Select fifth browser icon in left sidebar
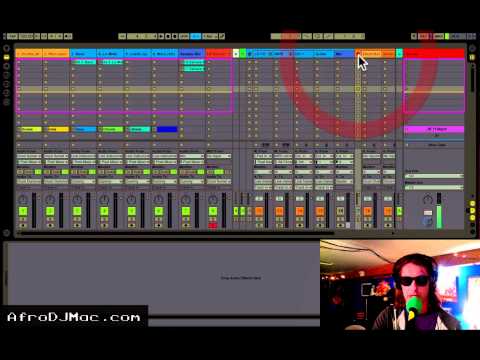Image resolution: width=480 pixels, height=360 pixels. pyautogui.click(x=6, y=84)
